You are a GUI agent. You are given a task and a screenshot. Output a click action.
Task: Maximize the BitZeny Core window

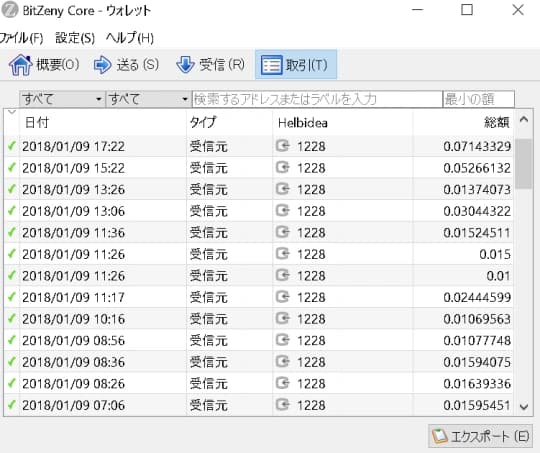pyautogui.click(x=467, y=10)
